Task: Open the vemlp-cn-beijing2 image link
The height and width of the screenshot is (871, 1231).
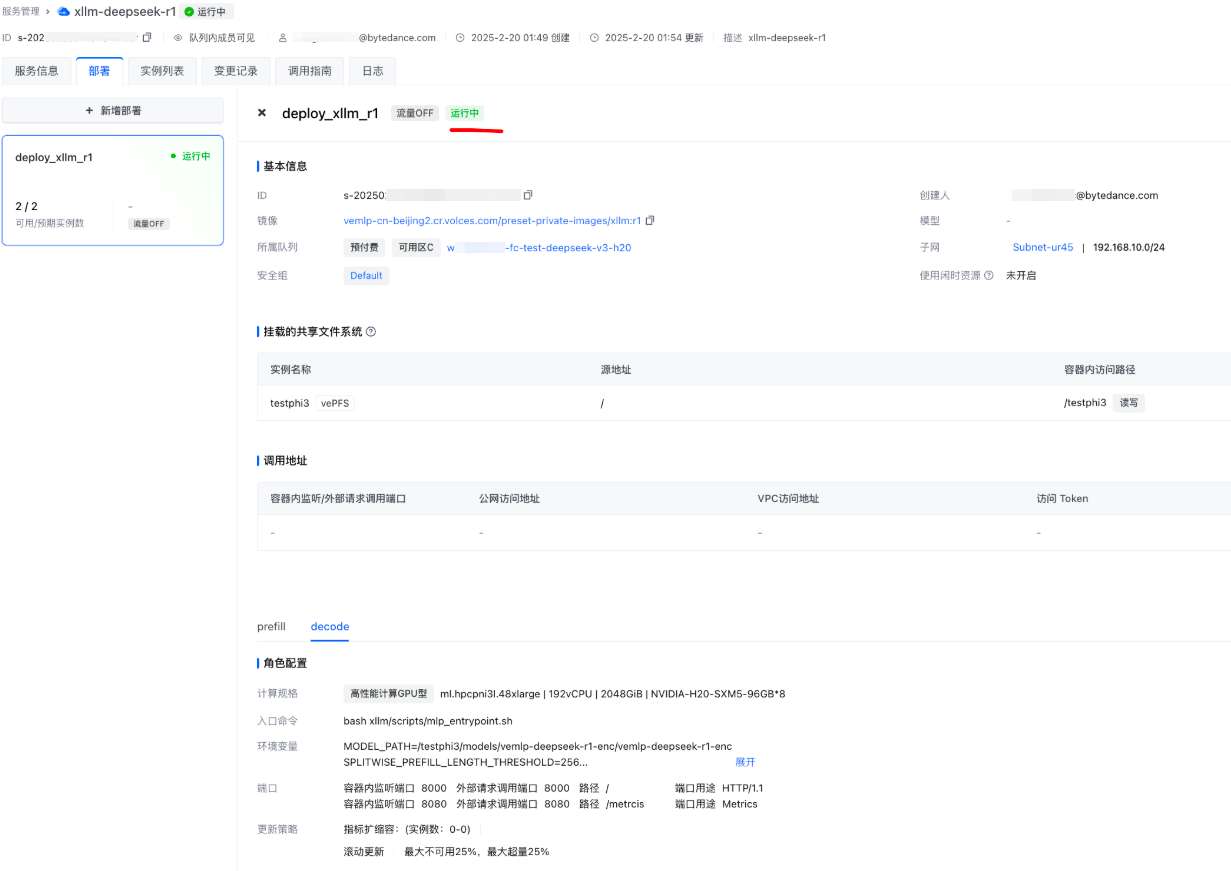Action: (492, 220)
